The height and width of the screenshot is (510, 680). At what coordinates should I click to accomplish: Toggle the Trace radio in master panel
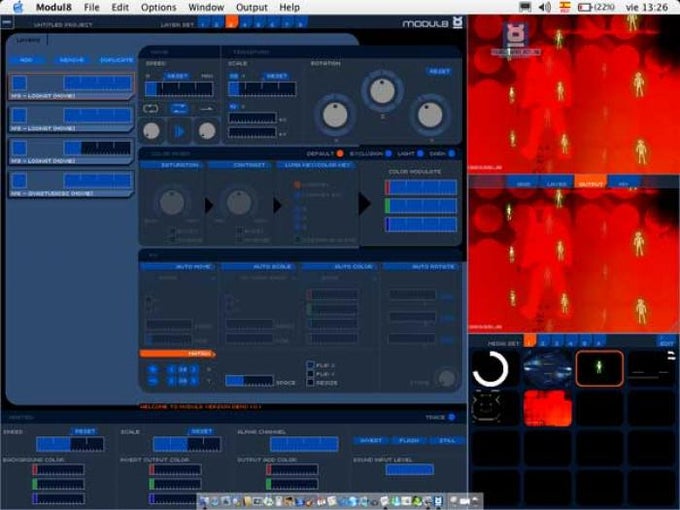(x=451, y=417)
